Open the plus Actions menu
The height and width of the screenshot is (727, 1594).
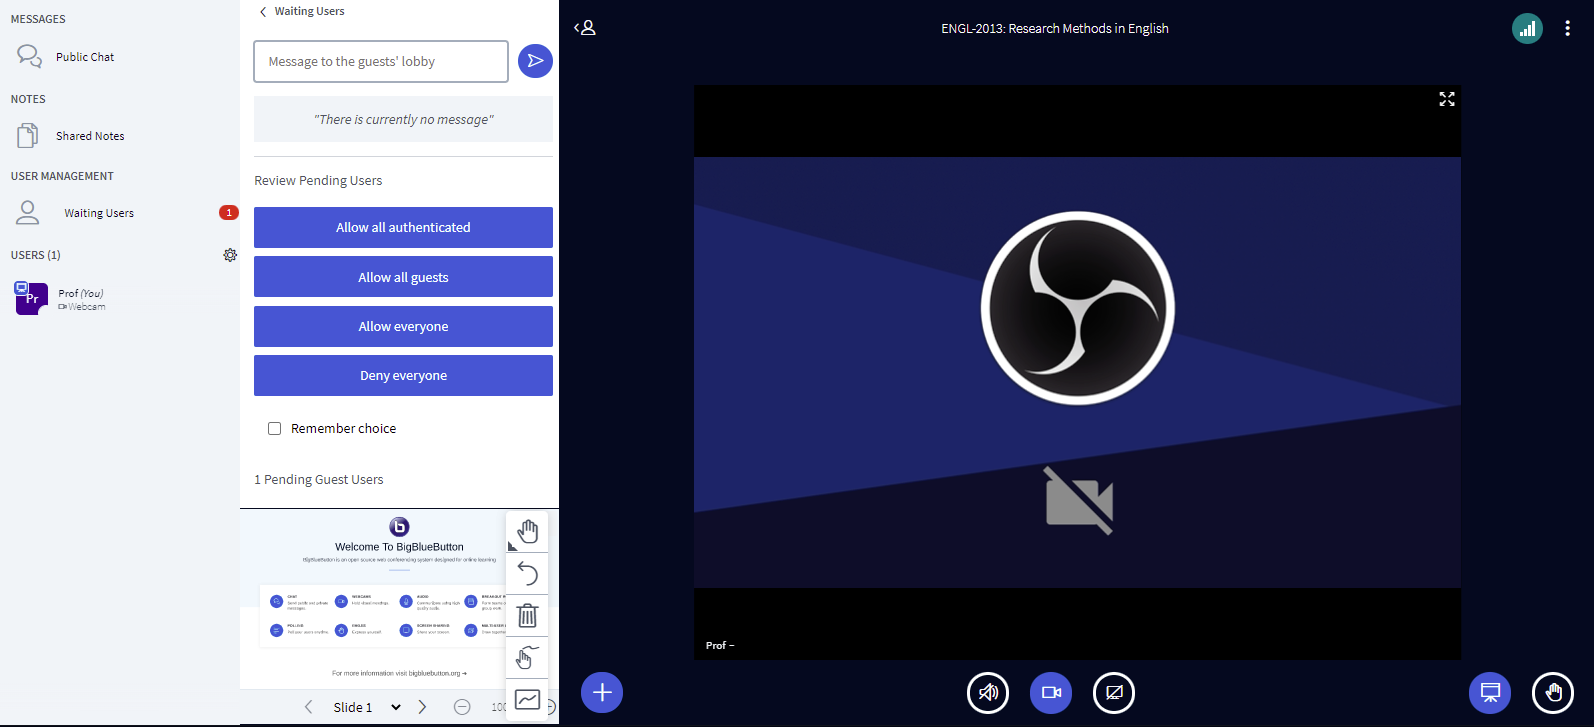tap(602, 692)
